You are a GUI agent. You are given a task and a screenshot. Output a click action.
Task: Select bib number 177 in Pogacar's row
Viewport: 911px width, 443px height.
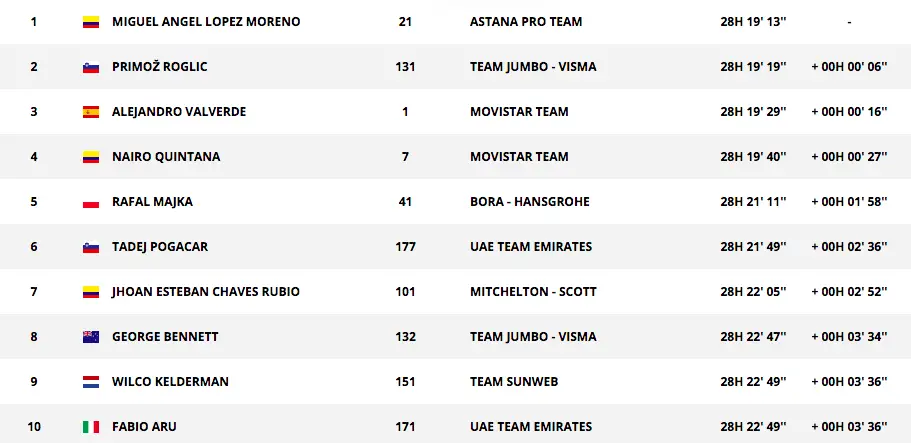405,247
